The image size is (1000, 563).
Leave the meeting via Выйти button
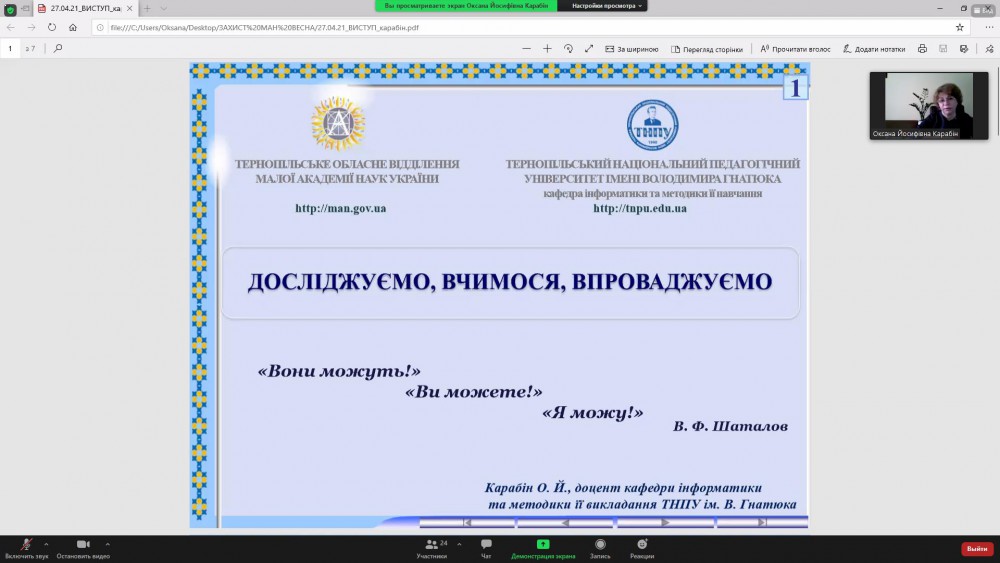coord(976,549)
